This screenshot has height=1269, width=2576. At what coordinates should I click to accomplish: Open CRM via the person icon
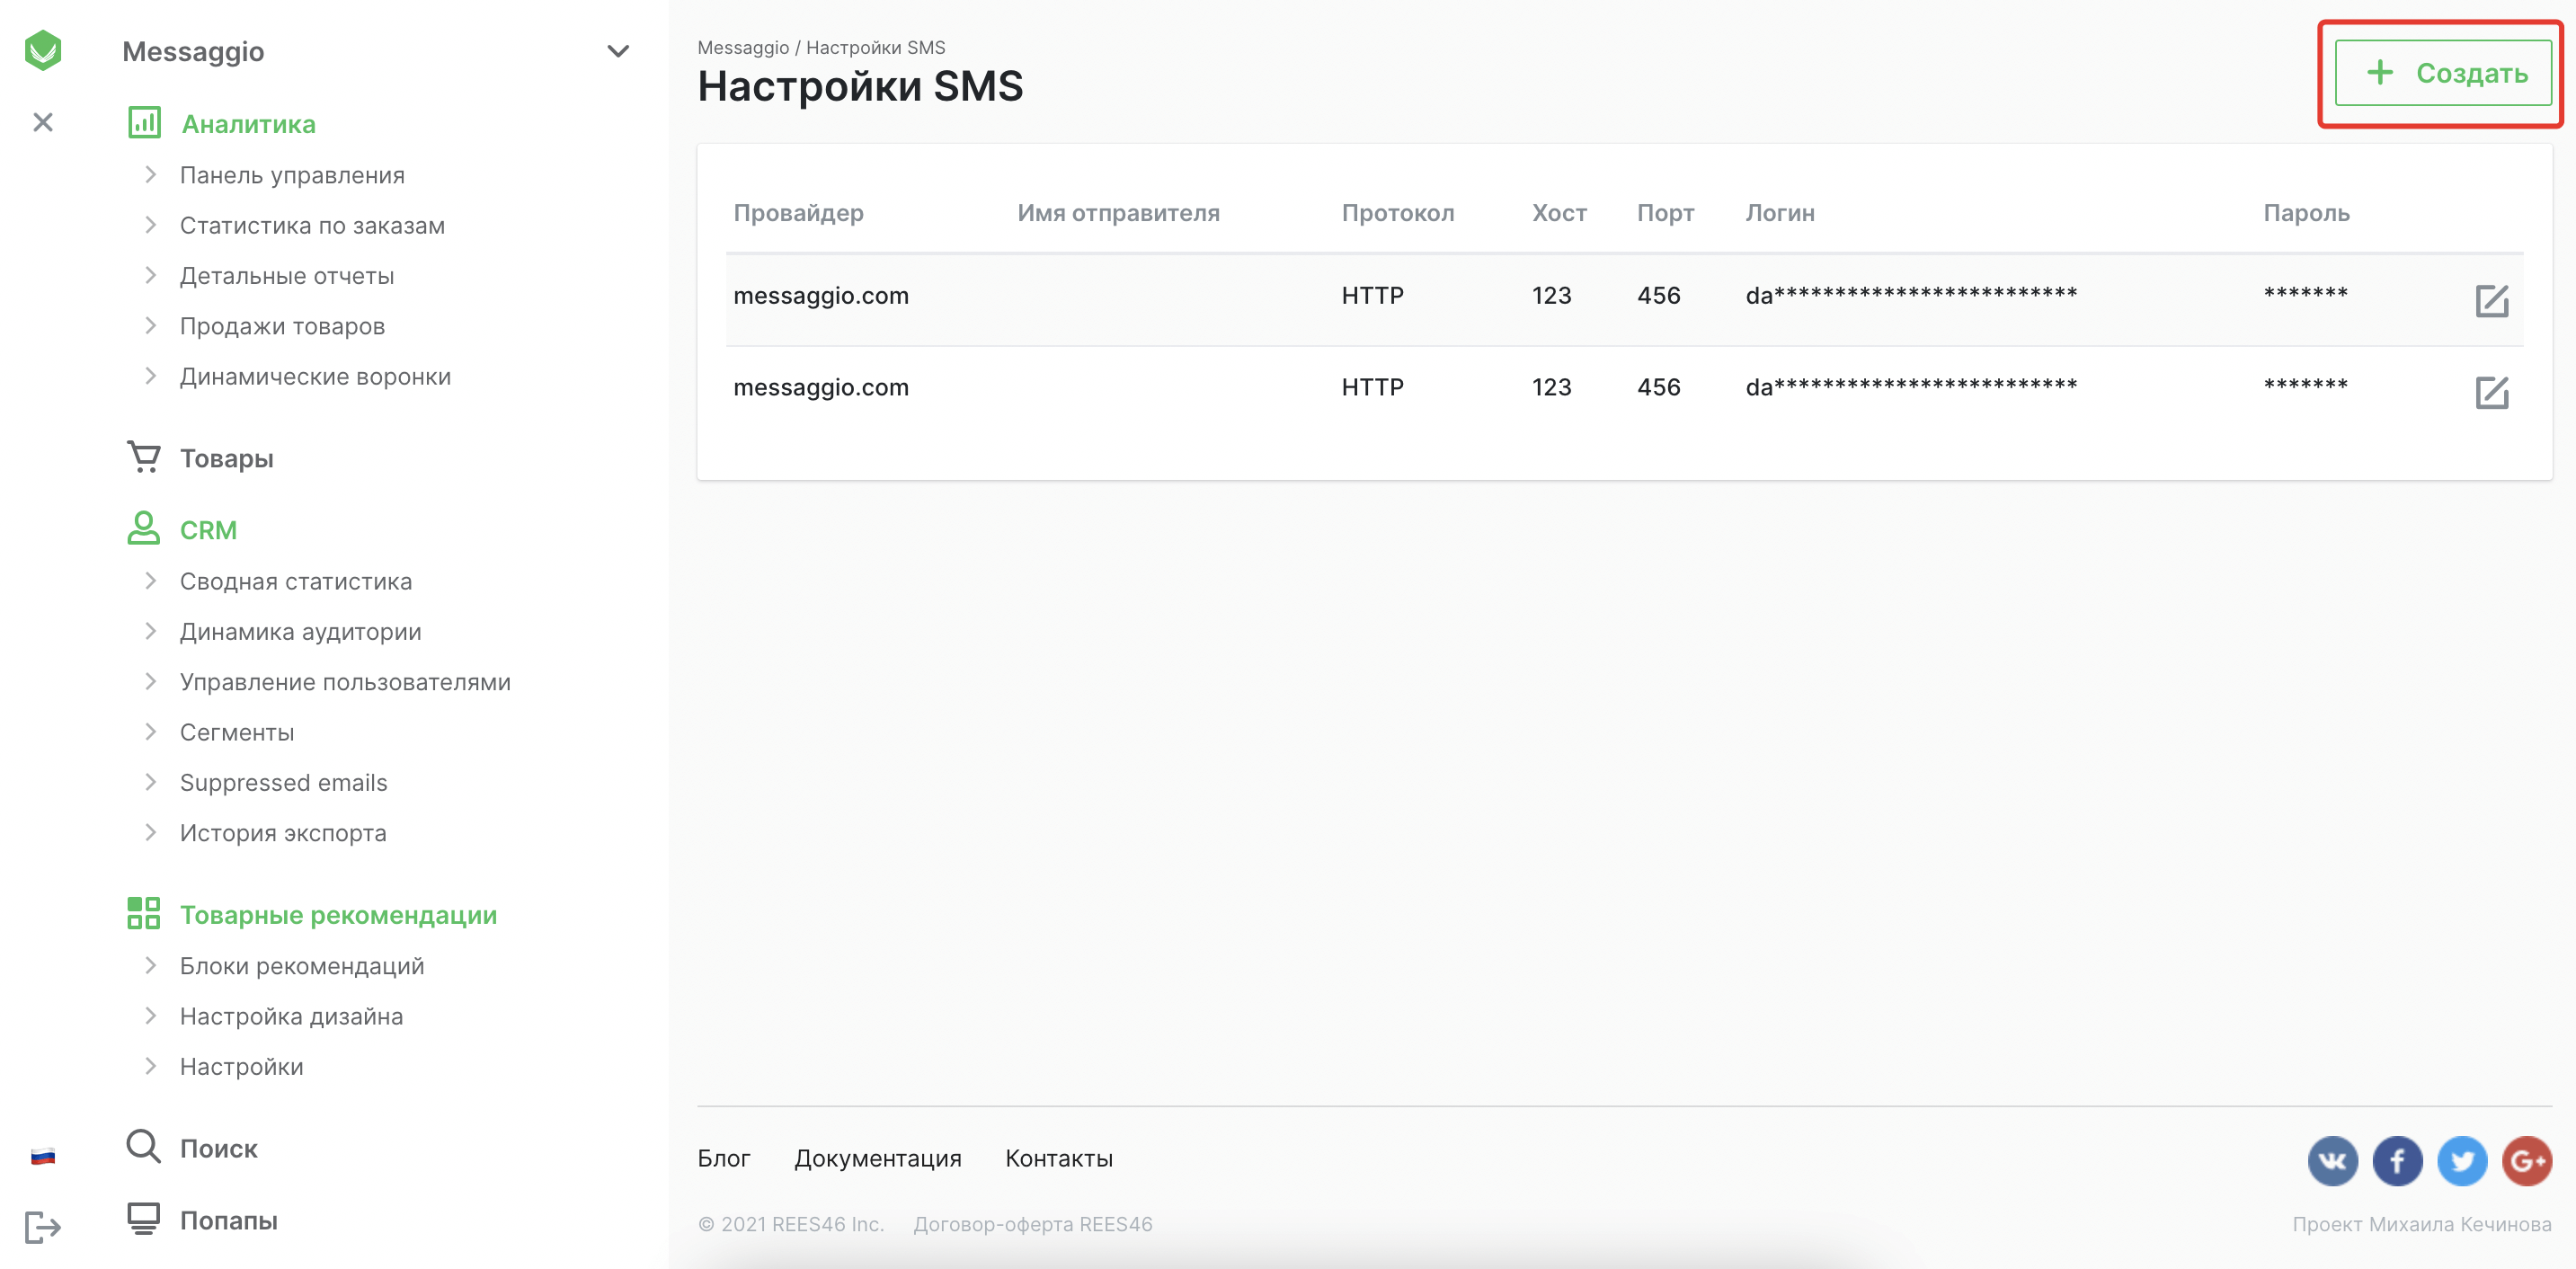coord(143,528)
